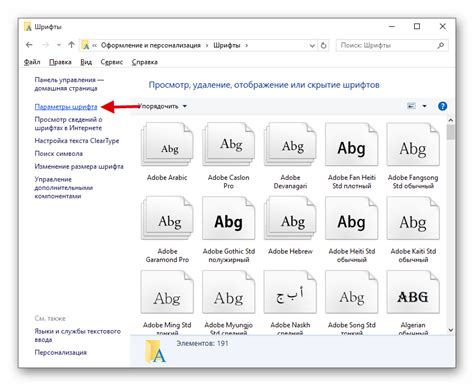Open Параметры шрифта link
Viewport: 474px width, 386px height.
point(66,107)
